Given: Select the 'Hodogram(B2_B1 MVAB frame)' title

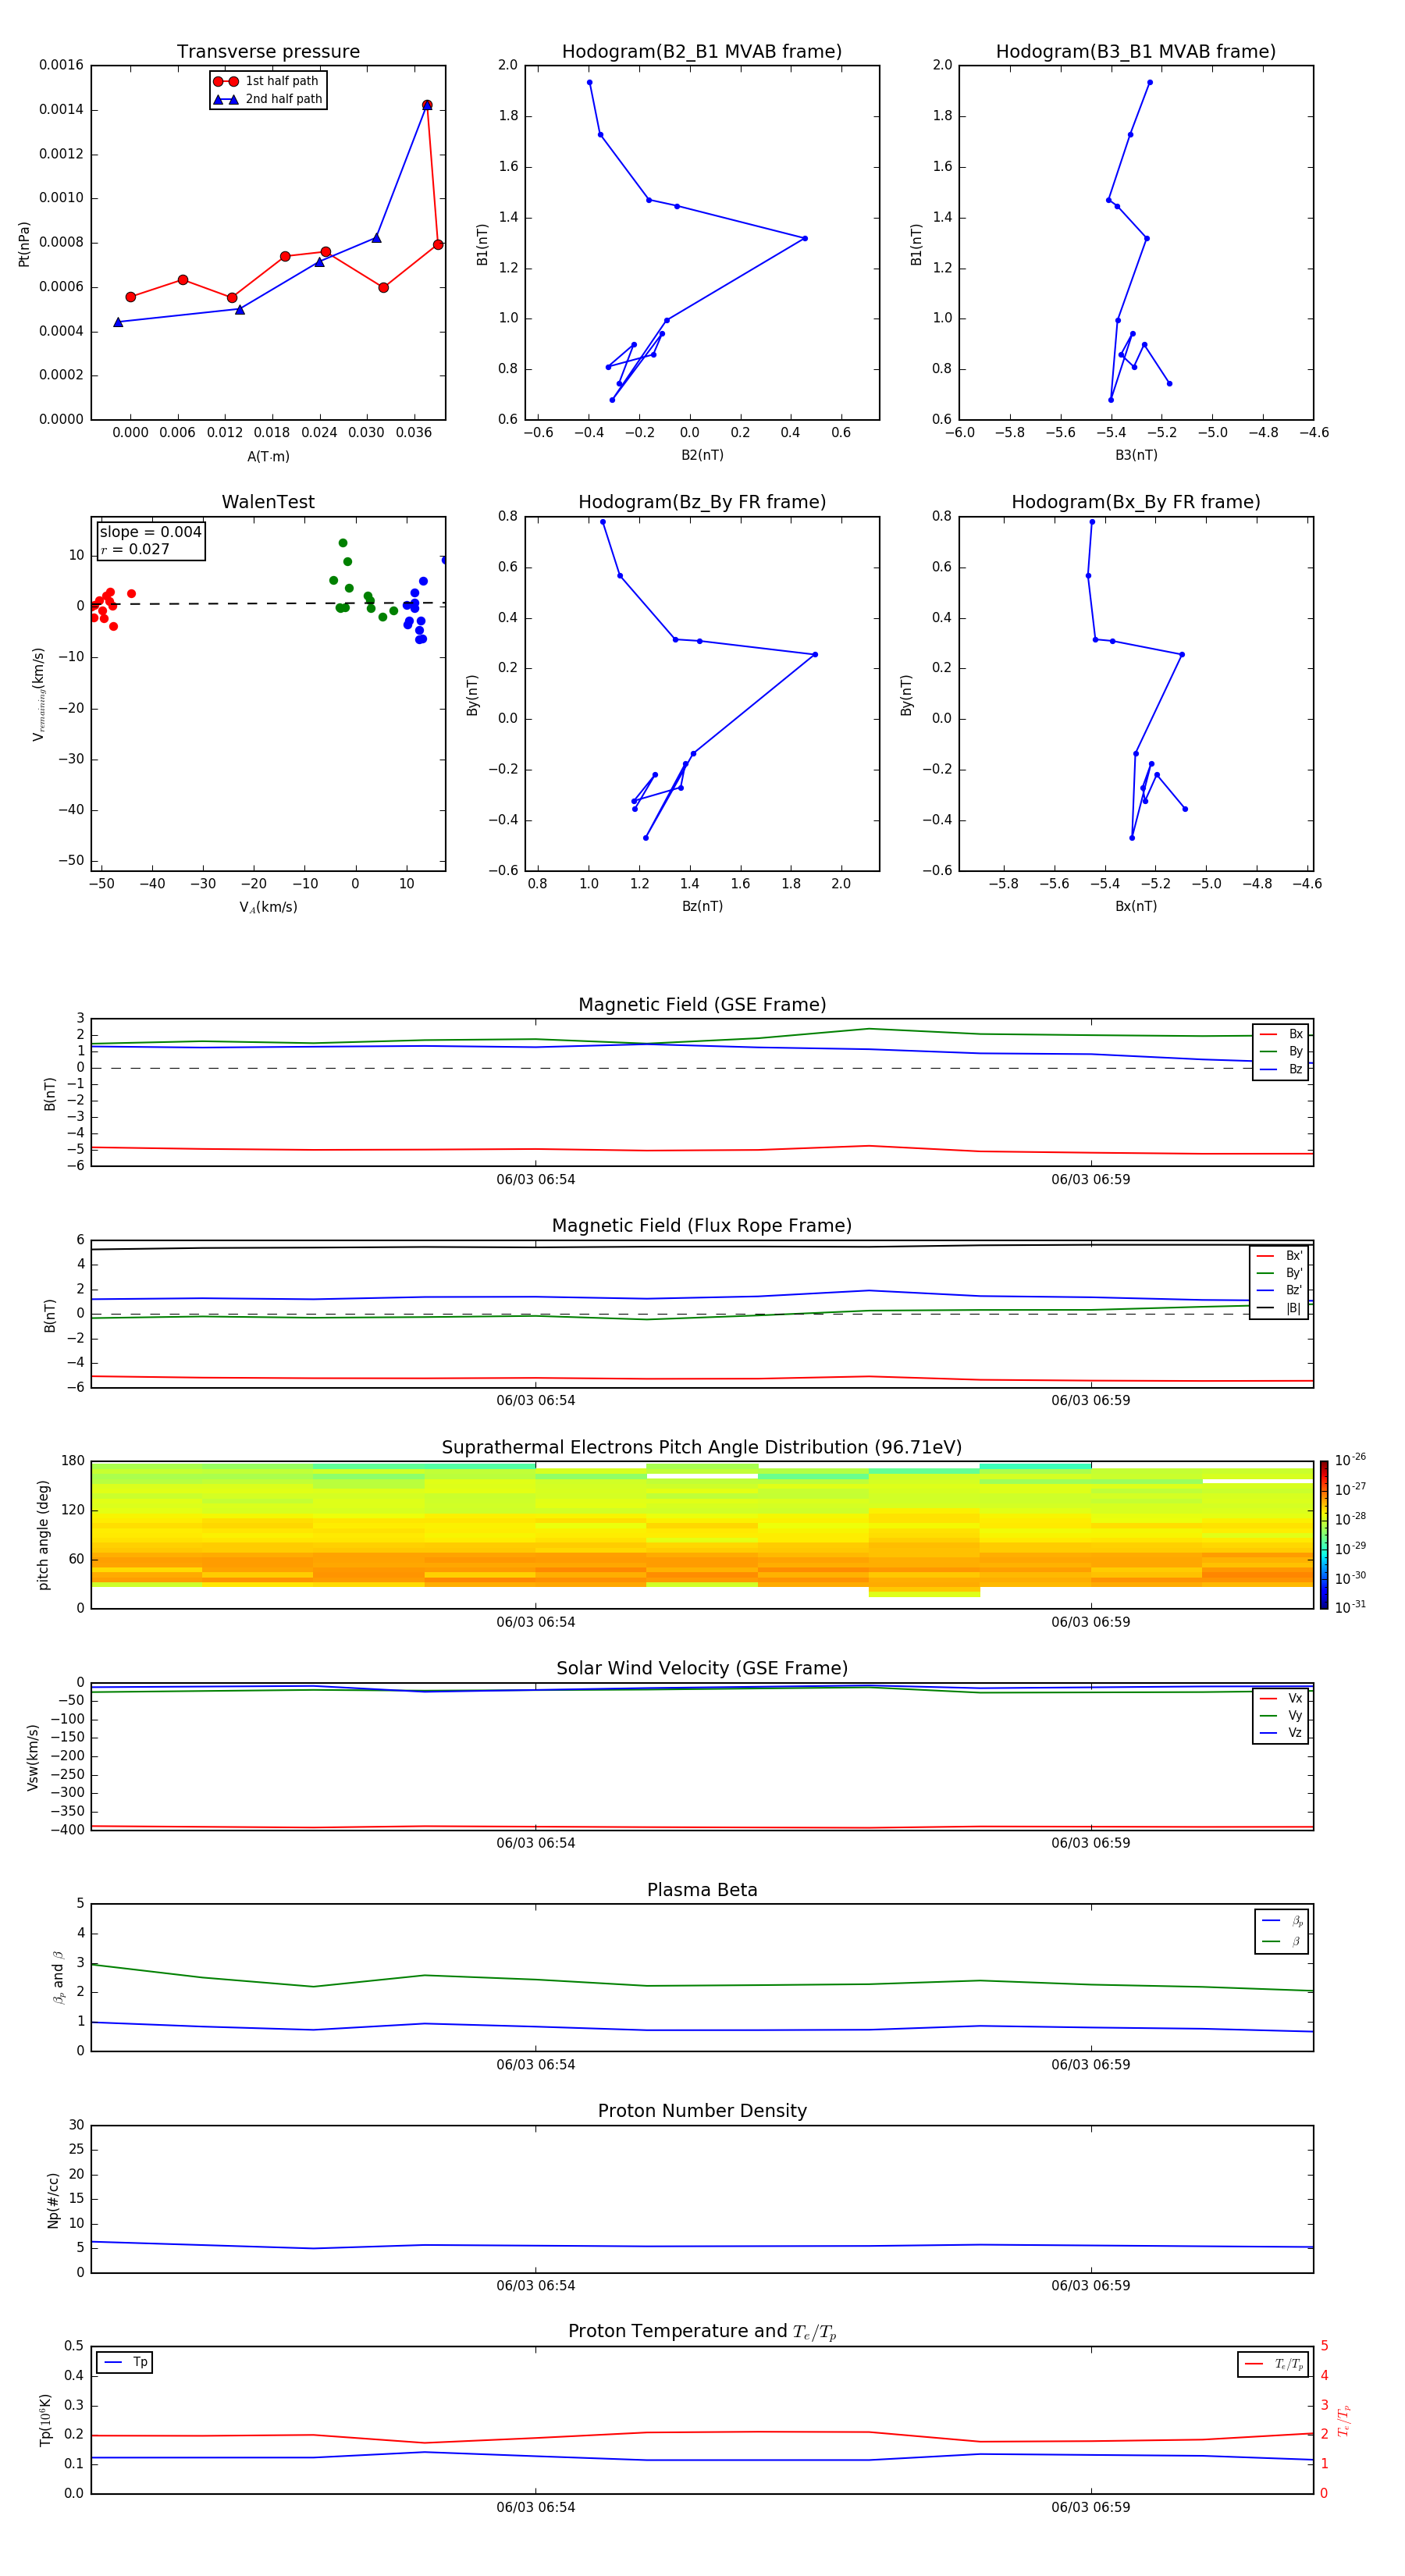Looking at the screenshot, I should click(x=702, y=52).
